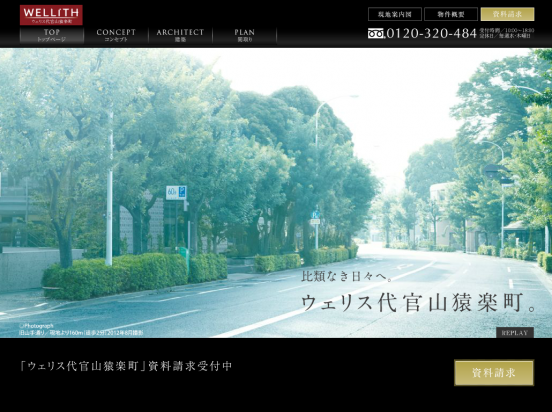Open the ARCHITECT 建築 menu item

[x=180, y=35]
